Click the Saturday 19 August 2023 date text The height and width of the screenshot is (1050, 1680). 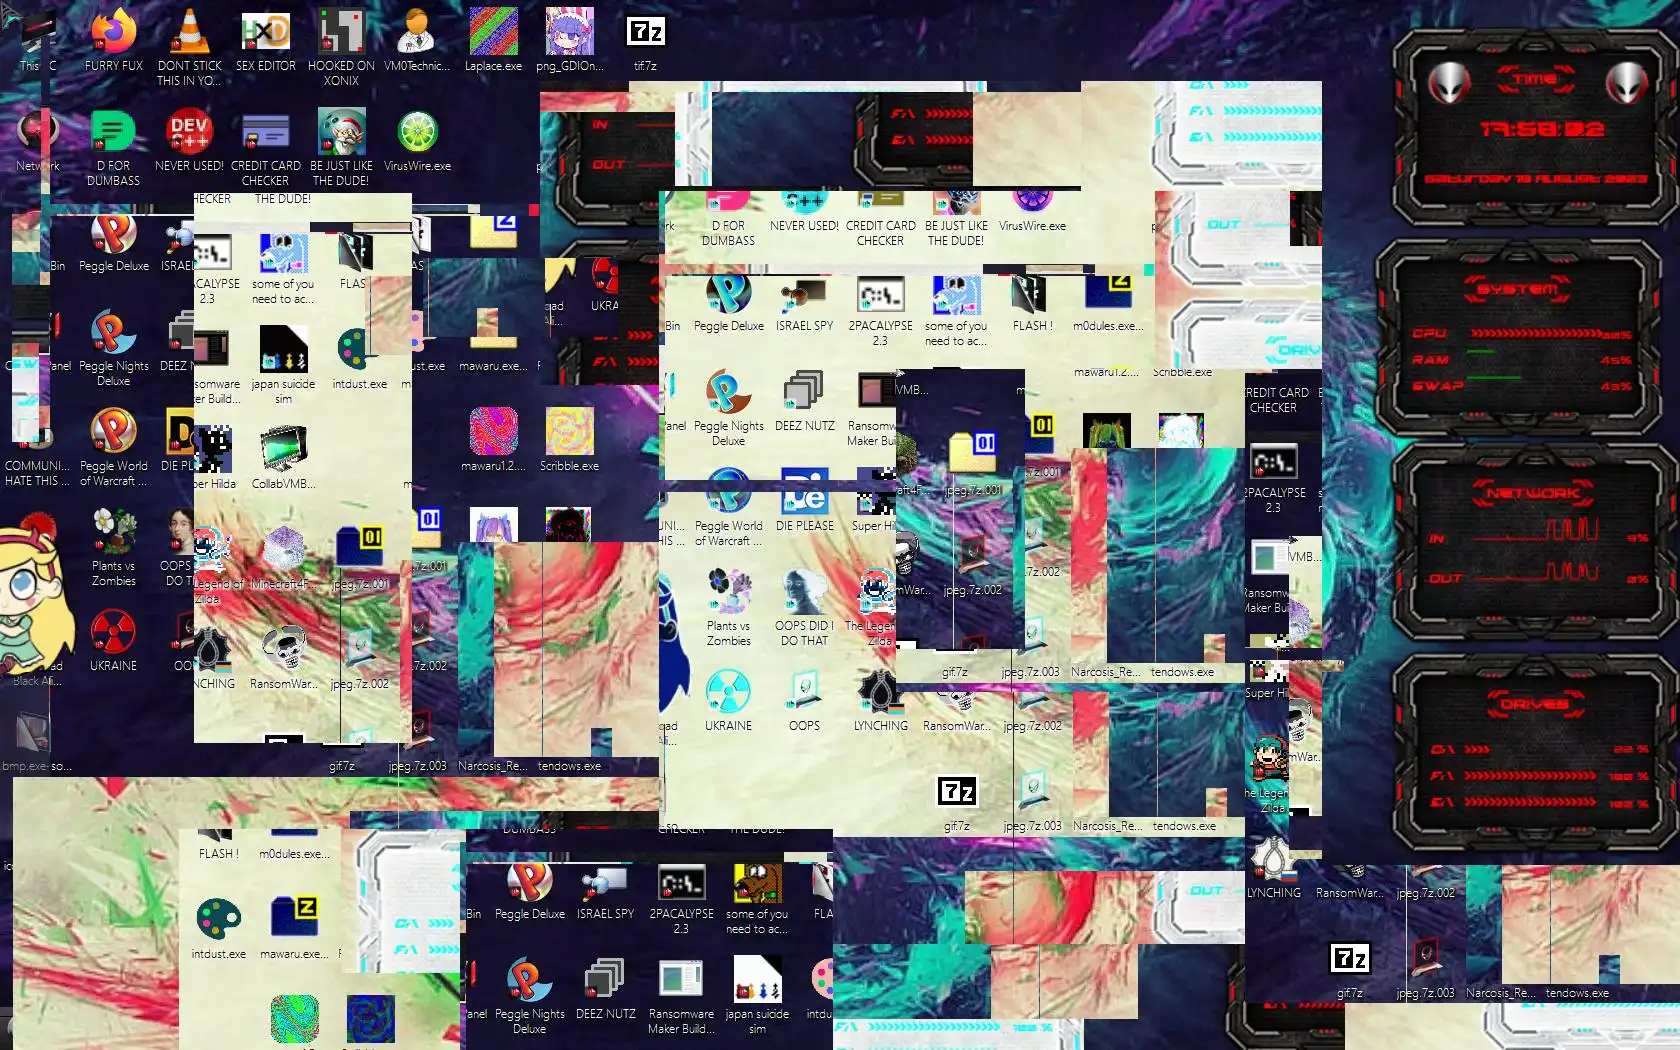pyautogui.click(x=1536, y=179)
